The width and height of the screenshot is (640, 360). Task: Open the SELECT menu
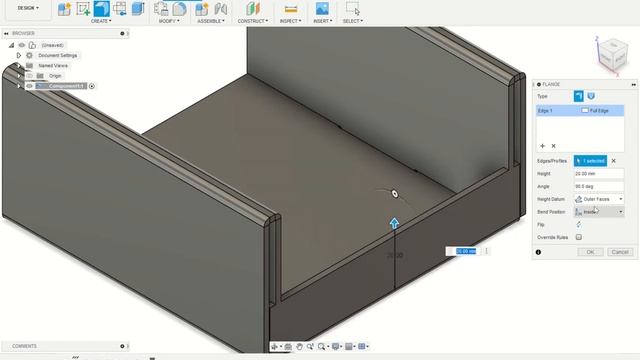pyautogui.click(x=353, y=21)
